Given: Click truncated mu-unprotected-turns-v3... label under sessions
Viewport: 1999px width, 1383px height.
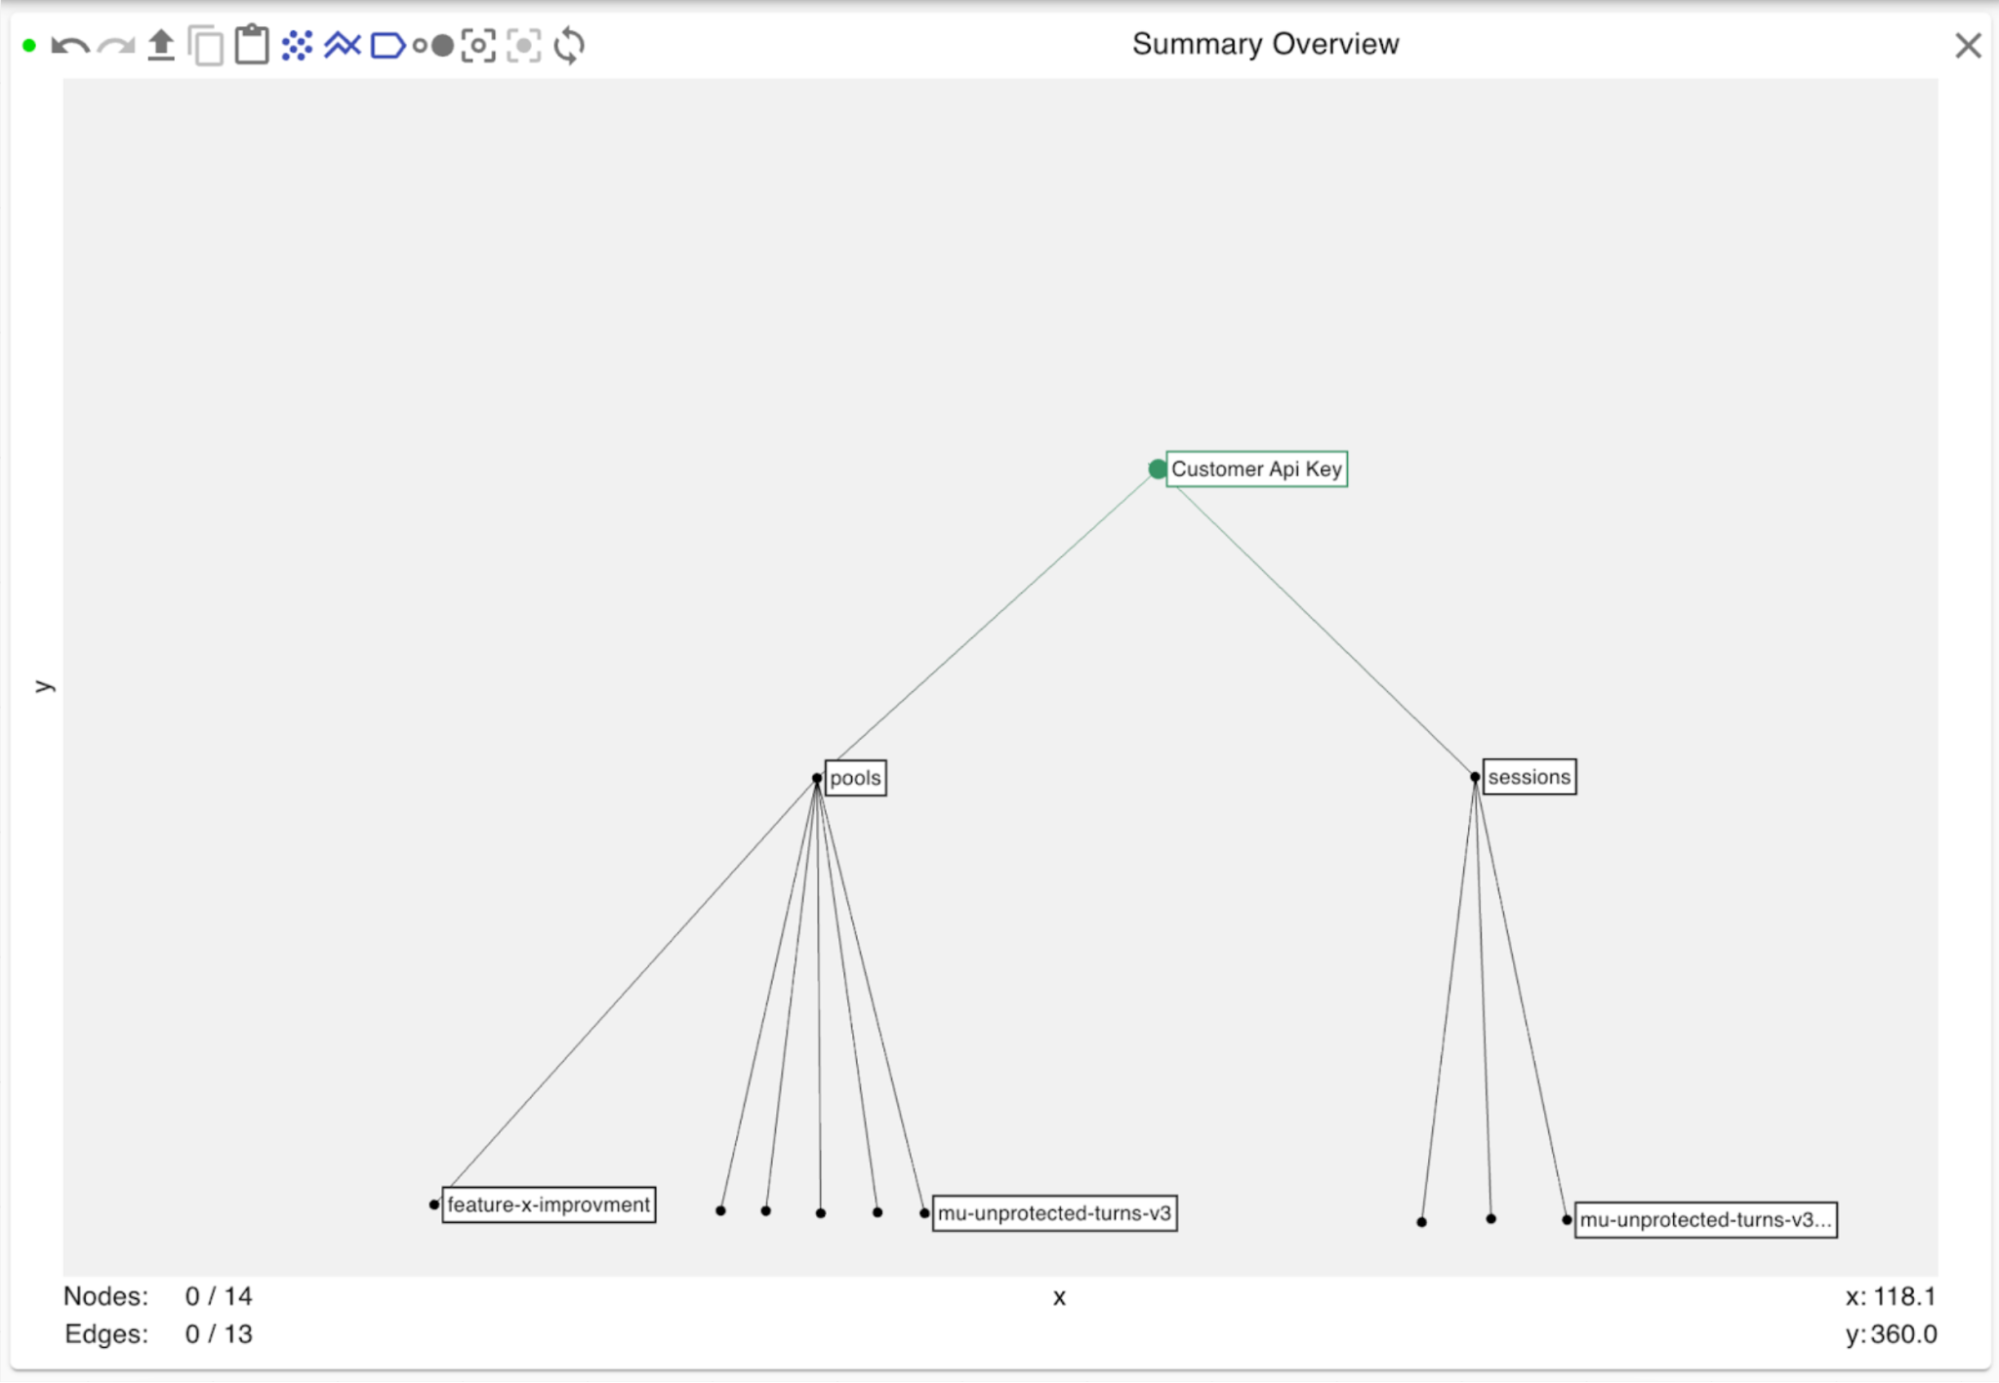Looking at the screenshot, I should click(x=1704, y=1220).
